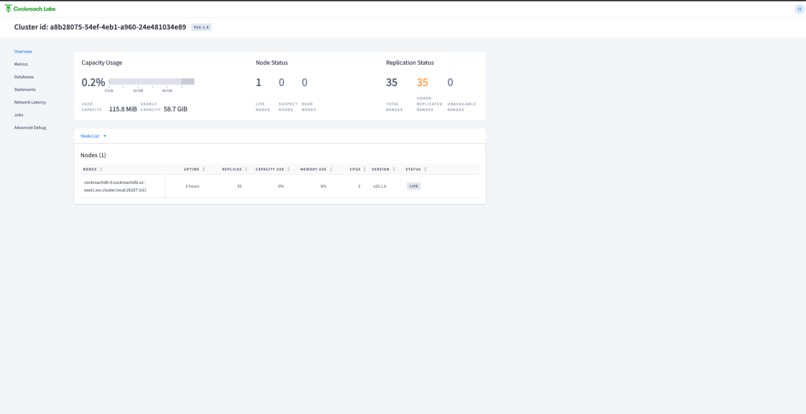
Task: Click the 'Node Status' heading
Action: (x=271, y=63)
